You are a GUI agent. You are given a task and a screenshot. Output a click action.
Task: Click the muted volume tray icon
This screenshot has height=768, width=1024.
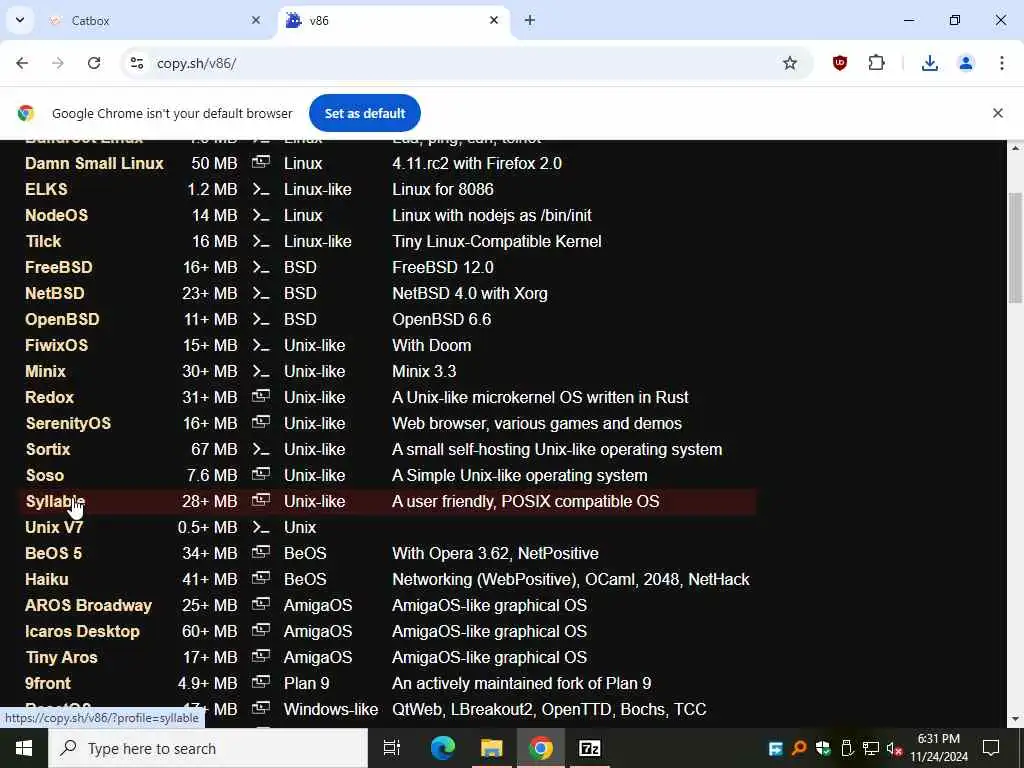894,748
